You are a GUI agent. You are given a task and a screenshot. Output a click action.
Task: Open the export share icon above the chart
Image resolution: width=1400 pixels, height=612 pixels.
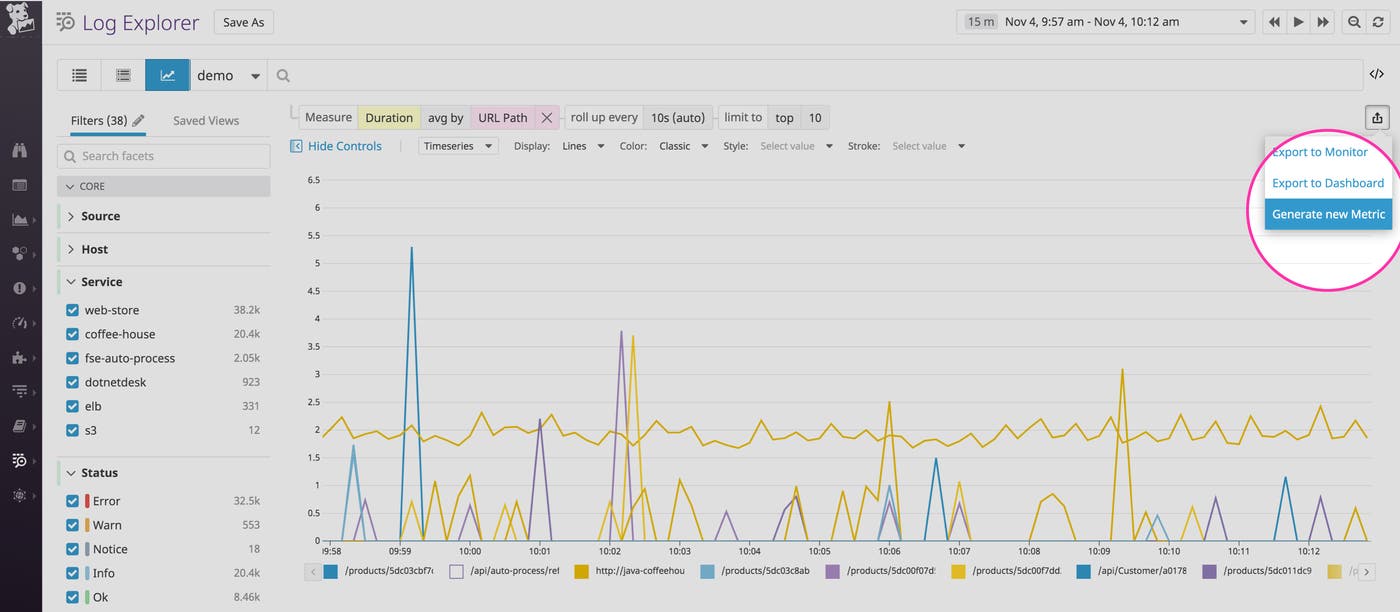pos(1377,117)
